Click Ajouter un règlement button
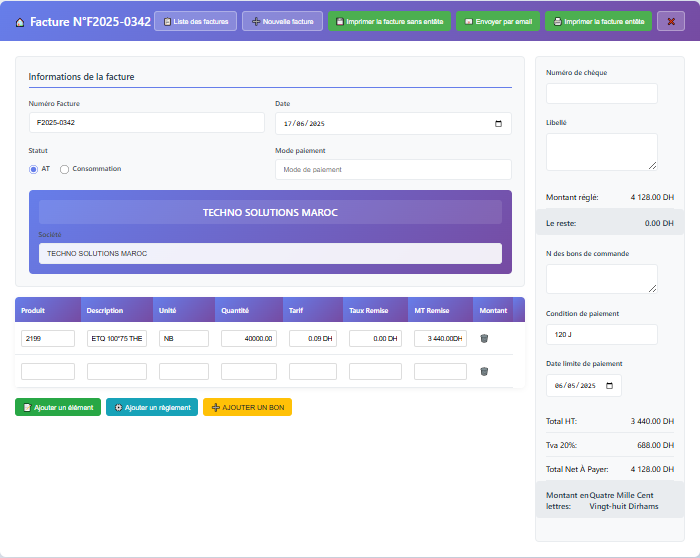 pyautogui.click(x=152, y=407)
